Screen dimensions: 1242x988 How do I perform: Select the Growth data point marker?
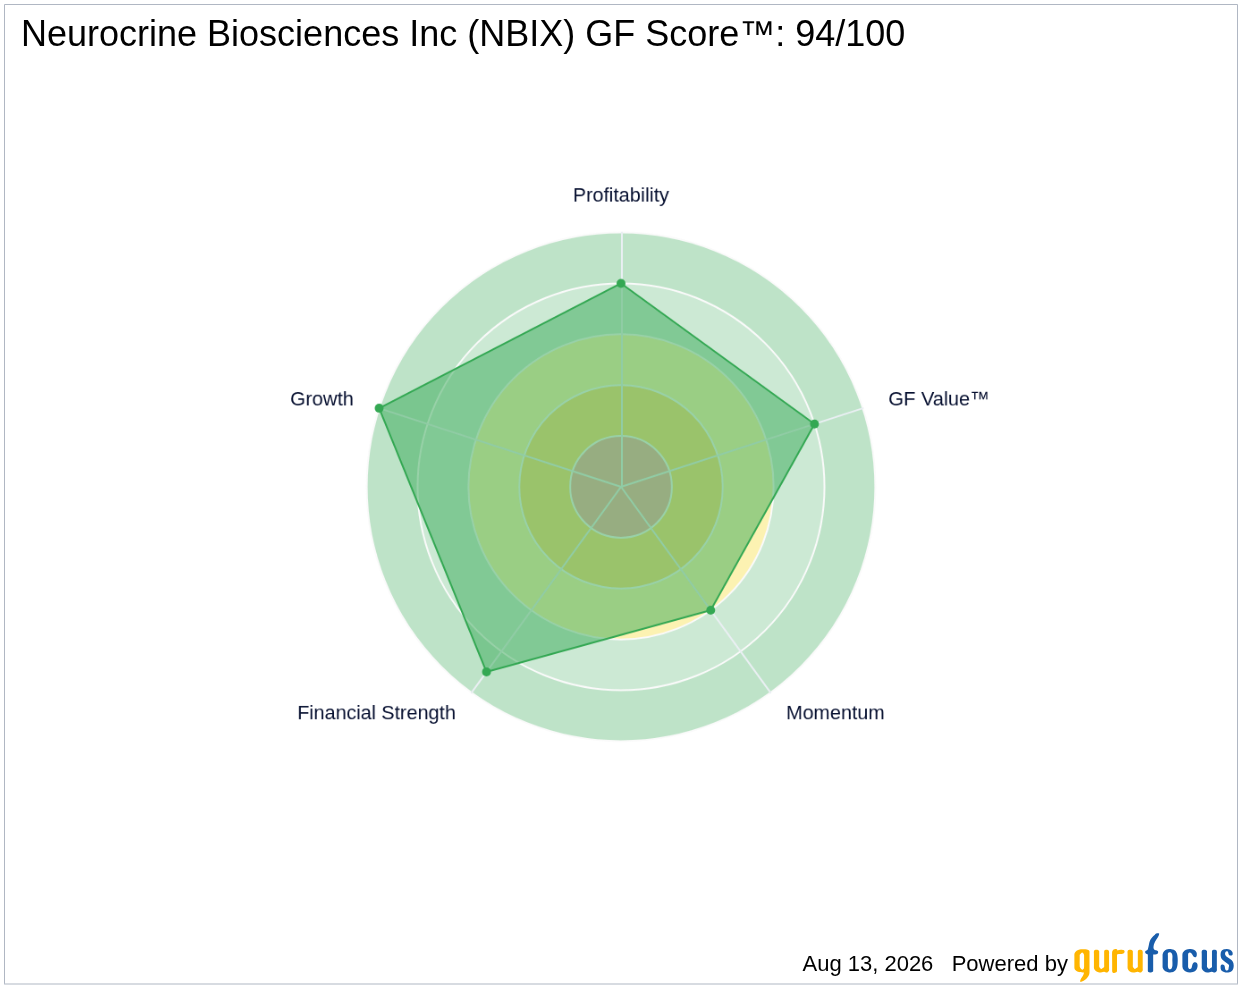pyautogui.click(x=379, y=408)
